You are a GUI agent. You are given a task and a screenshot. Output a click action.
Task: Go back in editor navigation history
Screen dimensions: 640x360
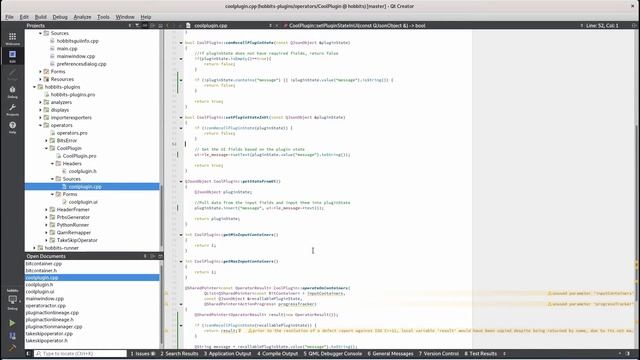pos(168,25)
